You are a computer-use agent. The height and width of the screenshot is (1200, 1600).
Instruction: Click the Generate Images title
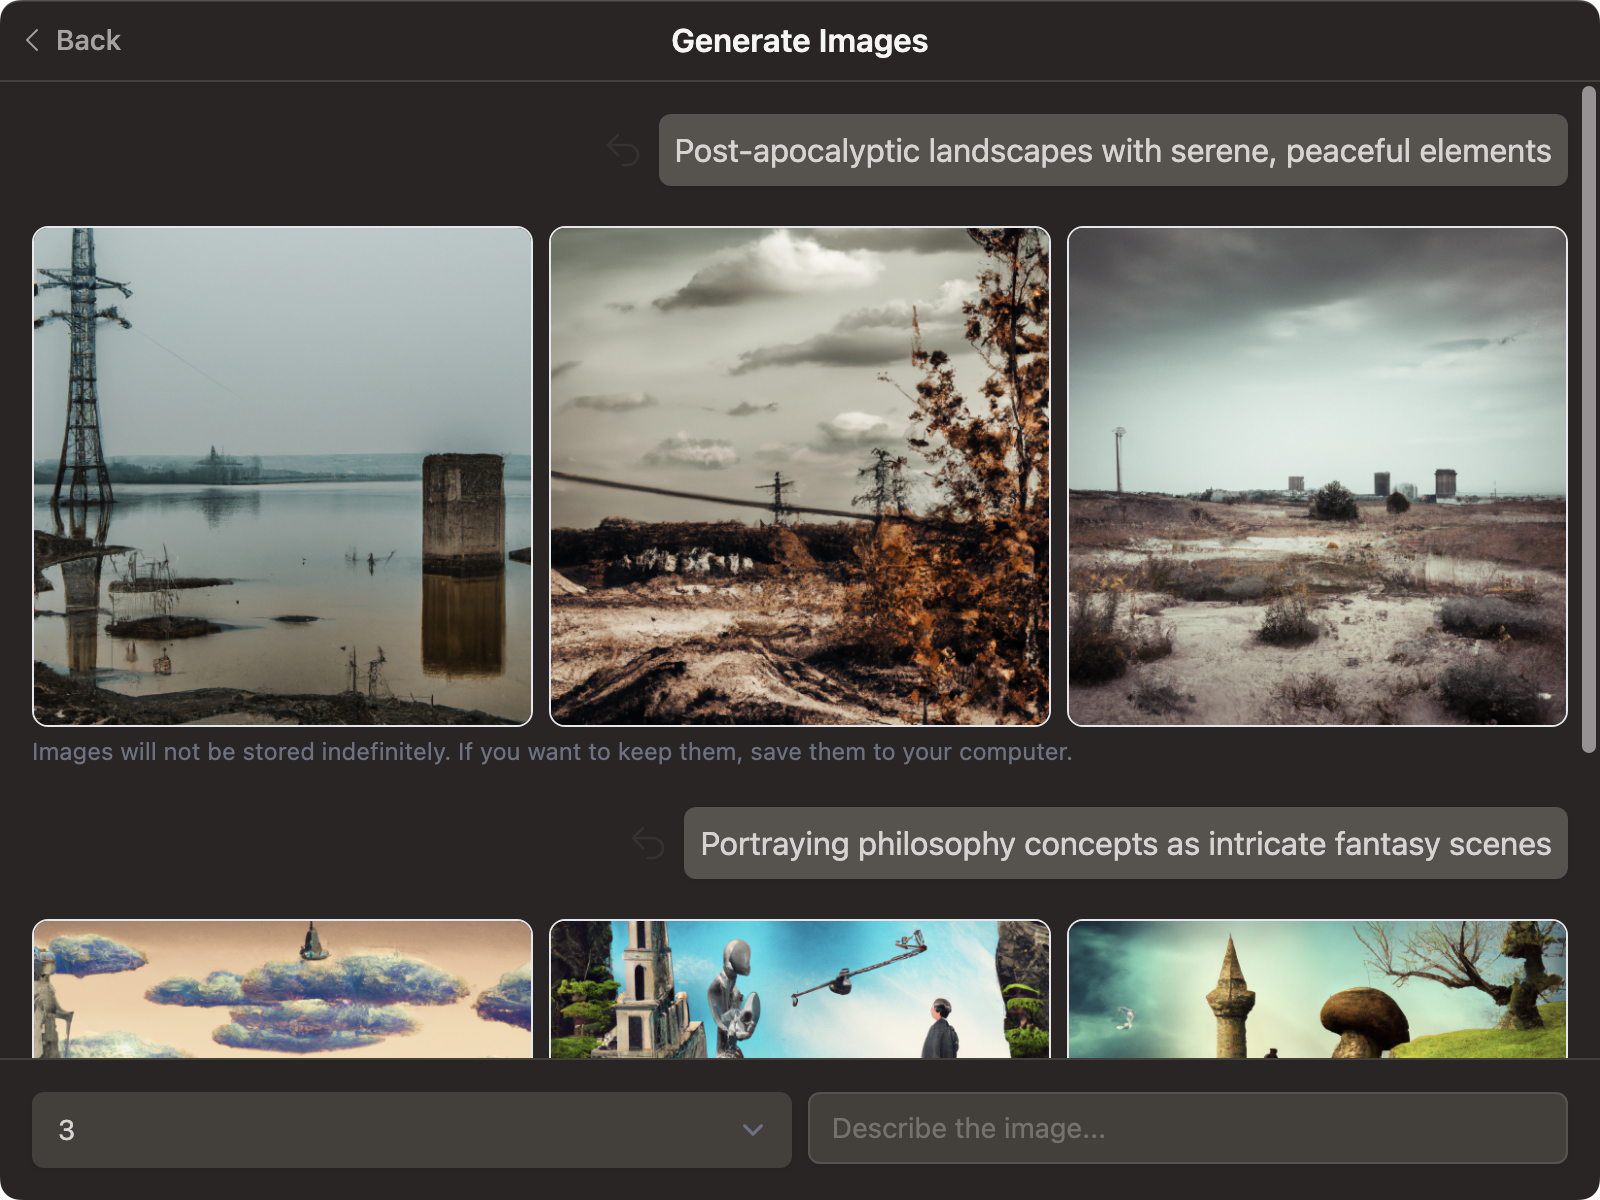(800, 41)
